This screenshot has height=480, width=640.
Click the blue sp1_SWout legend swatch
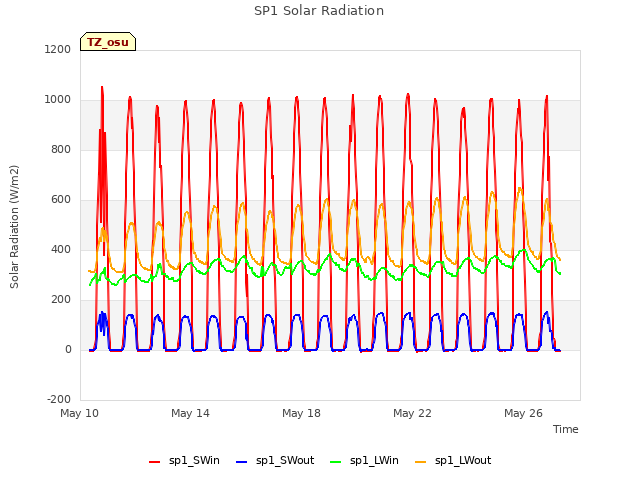point(242,462)
